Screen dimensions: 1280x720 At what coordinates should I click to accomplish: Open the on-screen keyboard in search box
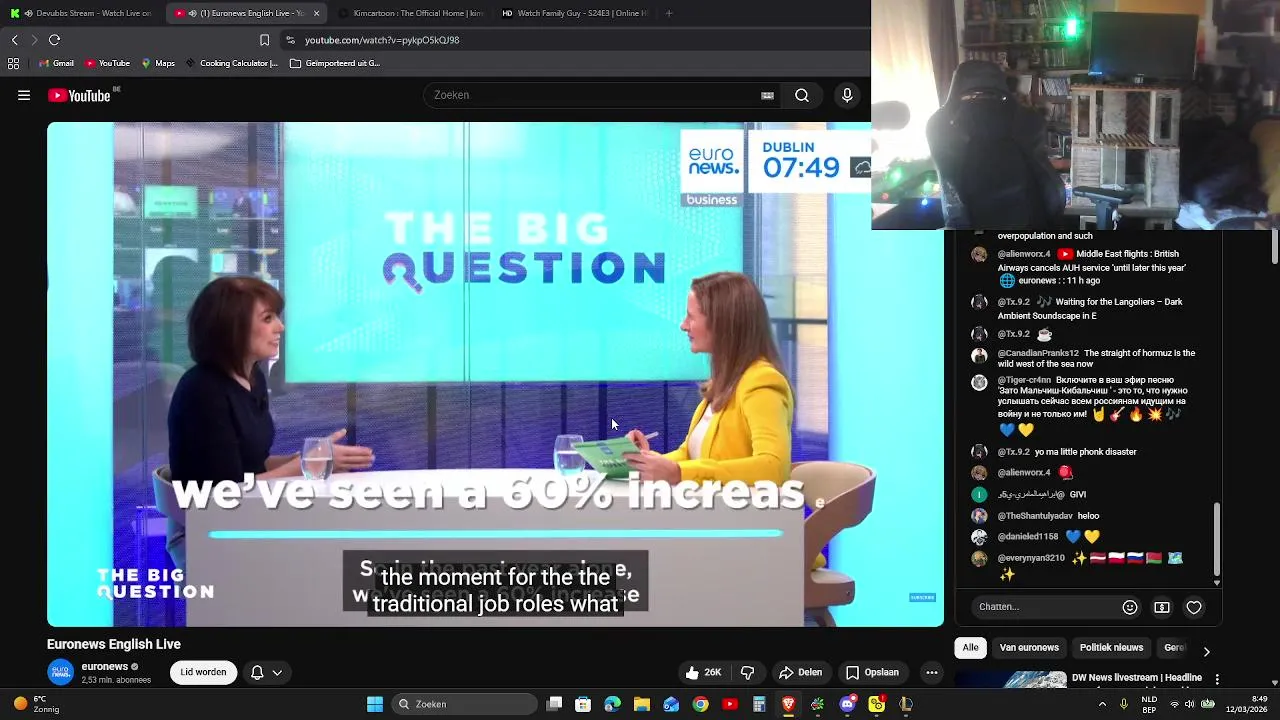coord(767,96)
